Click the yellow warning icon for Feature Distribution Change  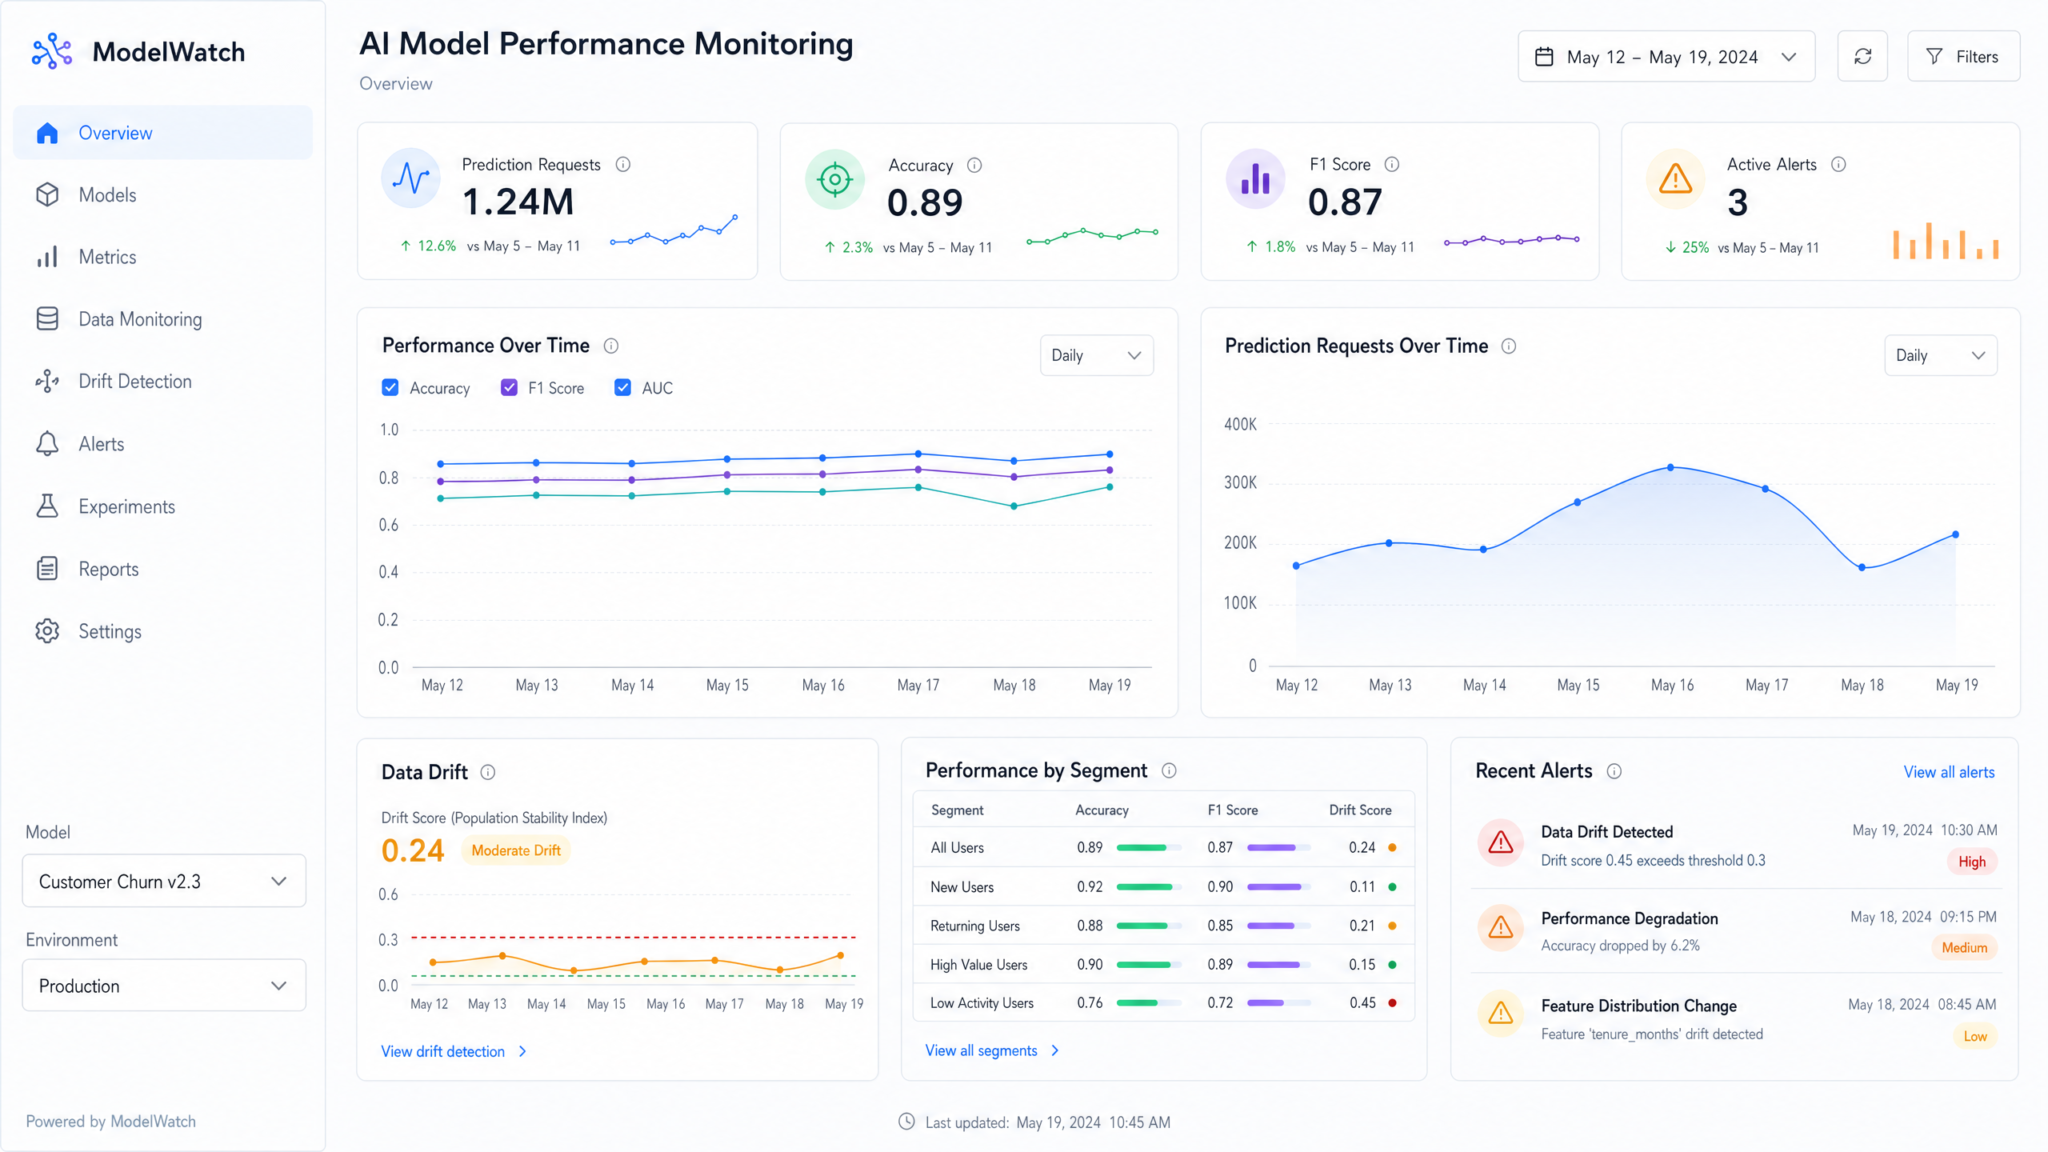[1501, 1014]
